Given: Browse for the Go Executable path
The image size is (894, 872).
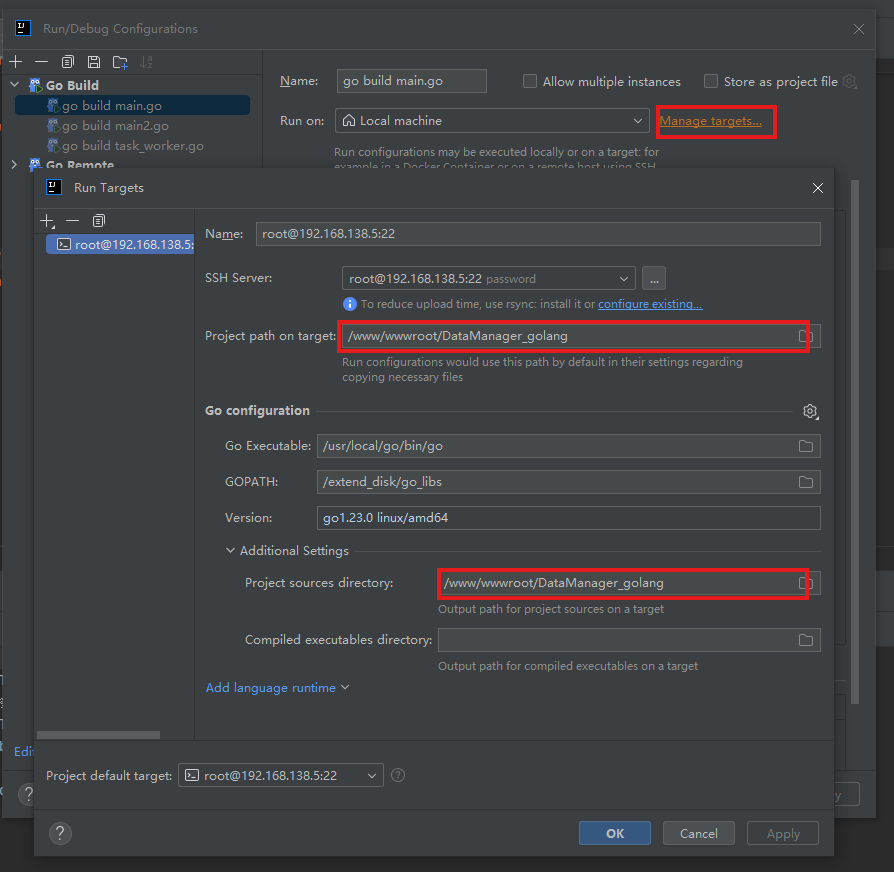Looking at the screenshot, I should (806, 446).
